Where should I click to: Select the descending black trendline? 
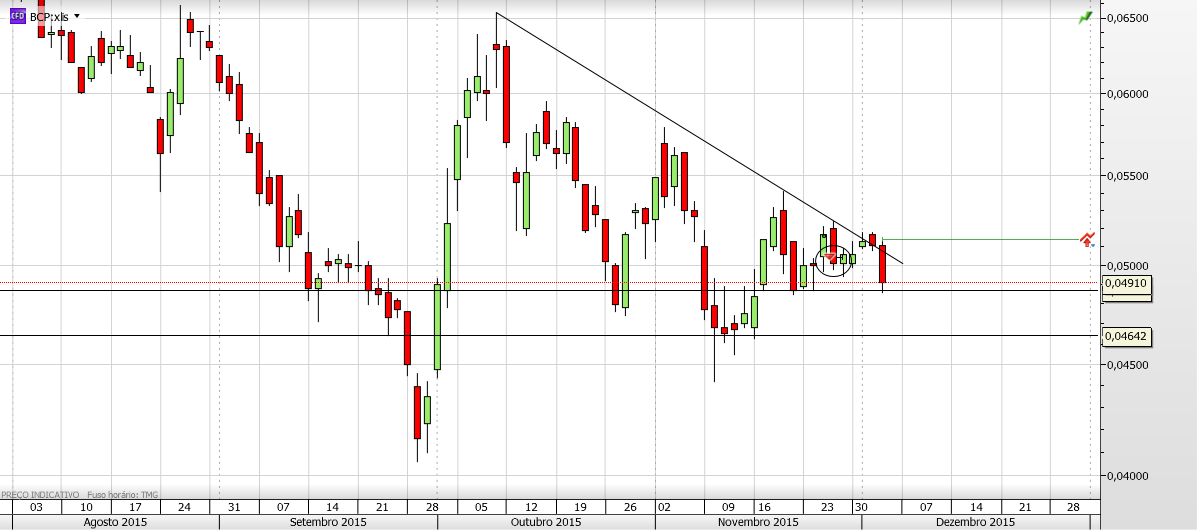pyautogui.click(x=699, y=137)
